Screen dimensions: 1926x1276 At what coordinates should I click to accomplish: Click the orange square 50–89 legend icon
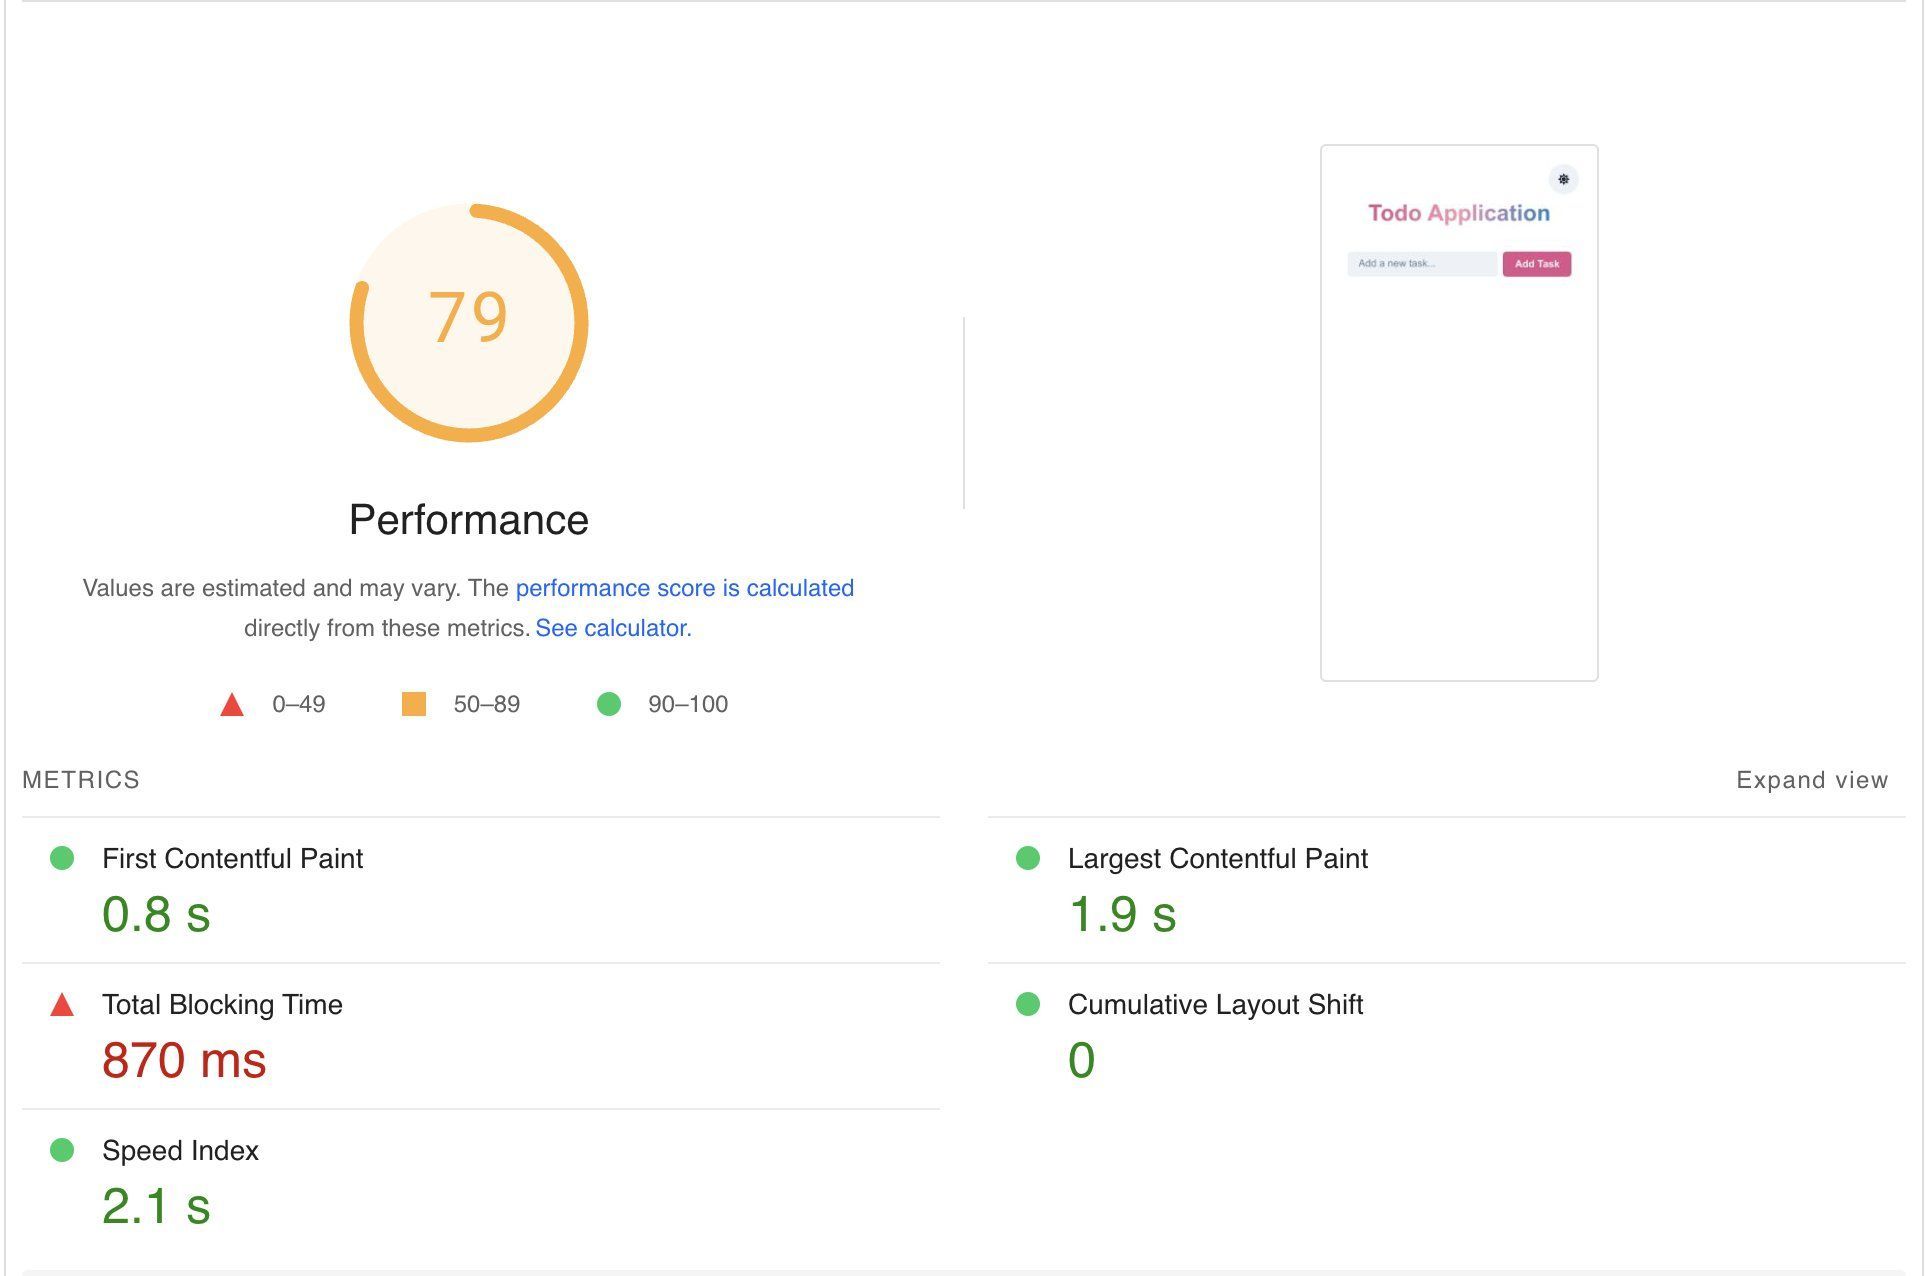point(413,704)
